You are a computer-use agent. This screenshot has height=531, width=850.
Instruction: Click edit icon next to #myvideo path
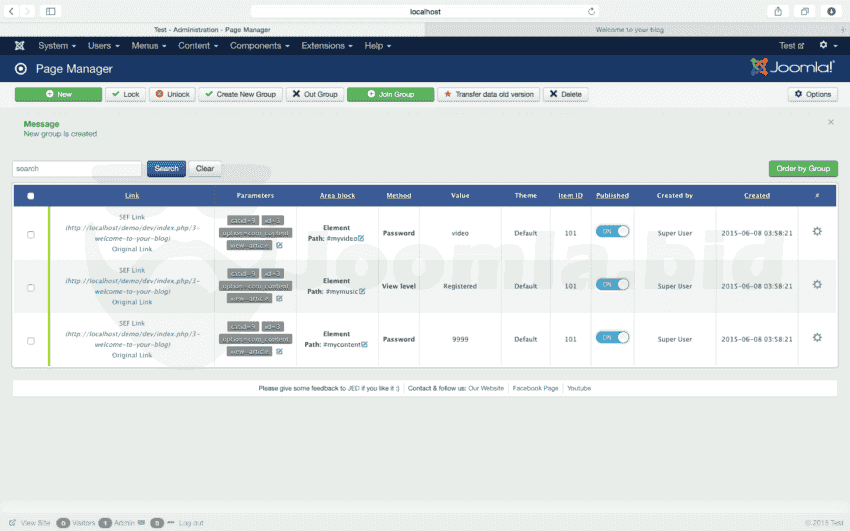[x=361, y=238]
